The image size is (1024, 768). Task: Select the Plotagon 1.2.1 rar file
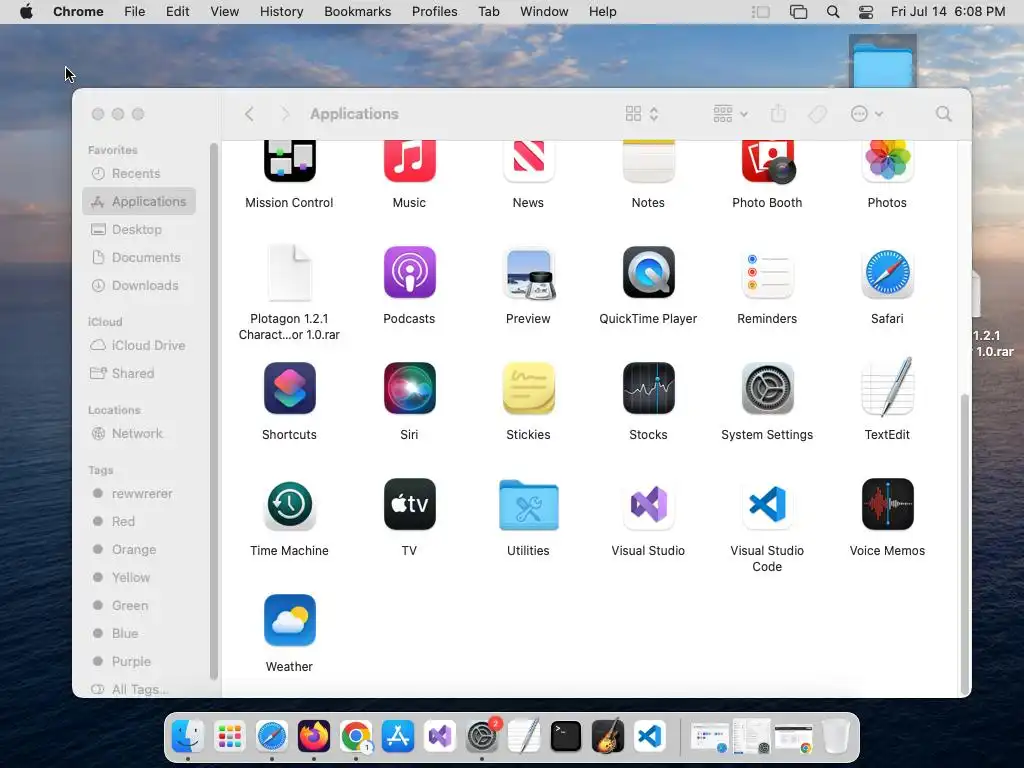coord(289,272)
